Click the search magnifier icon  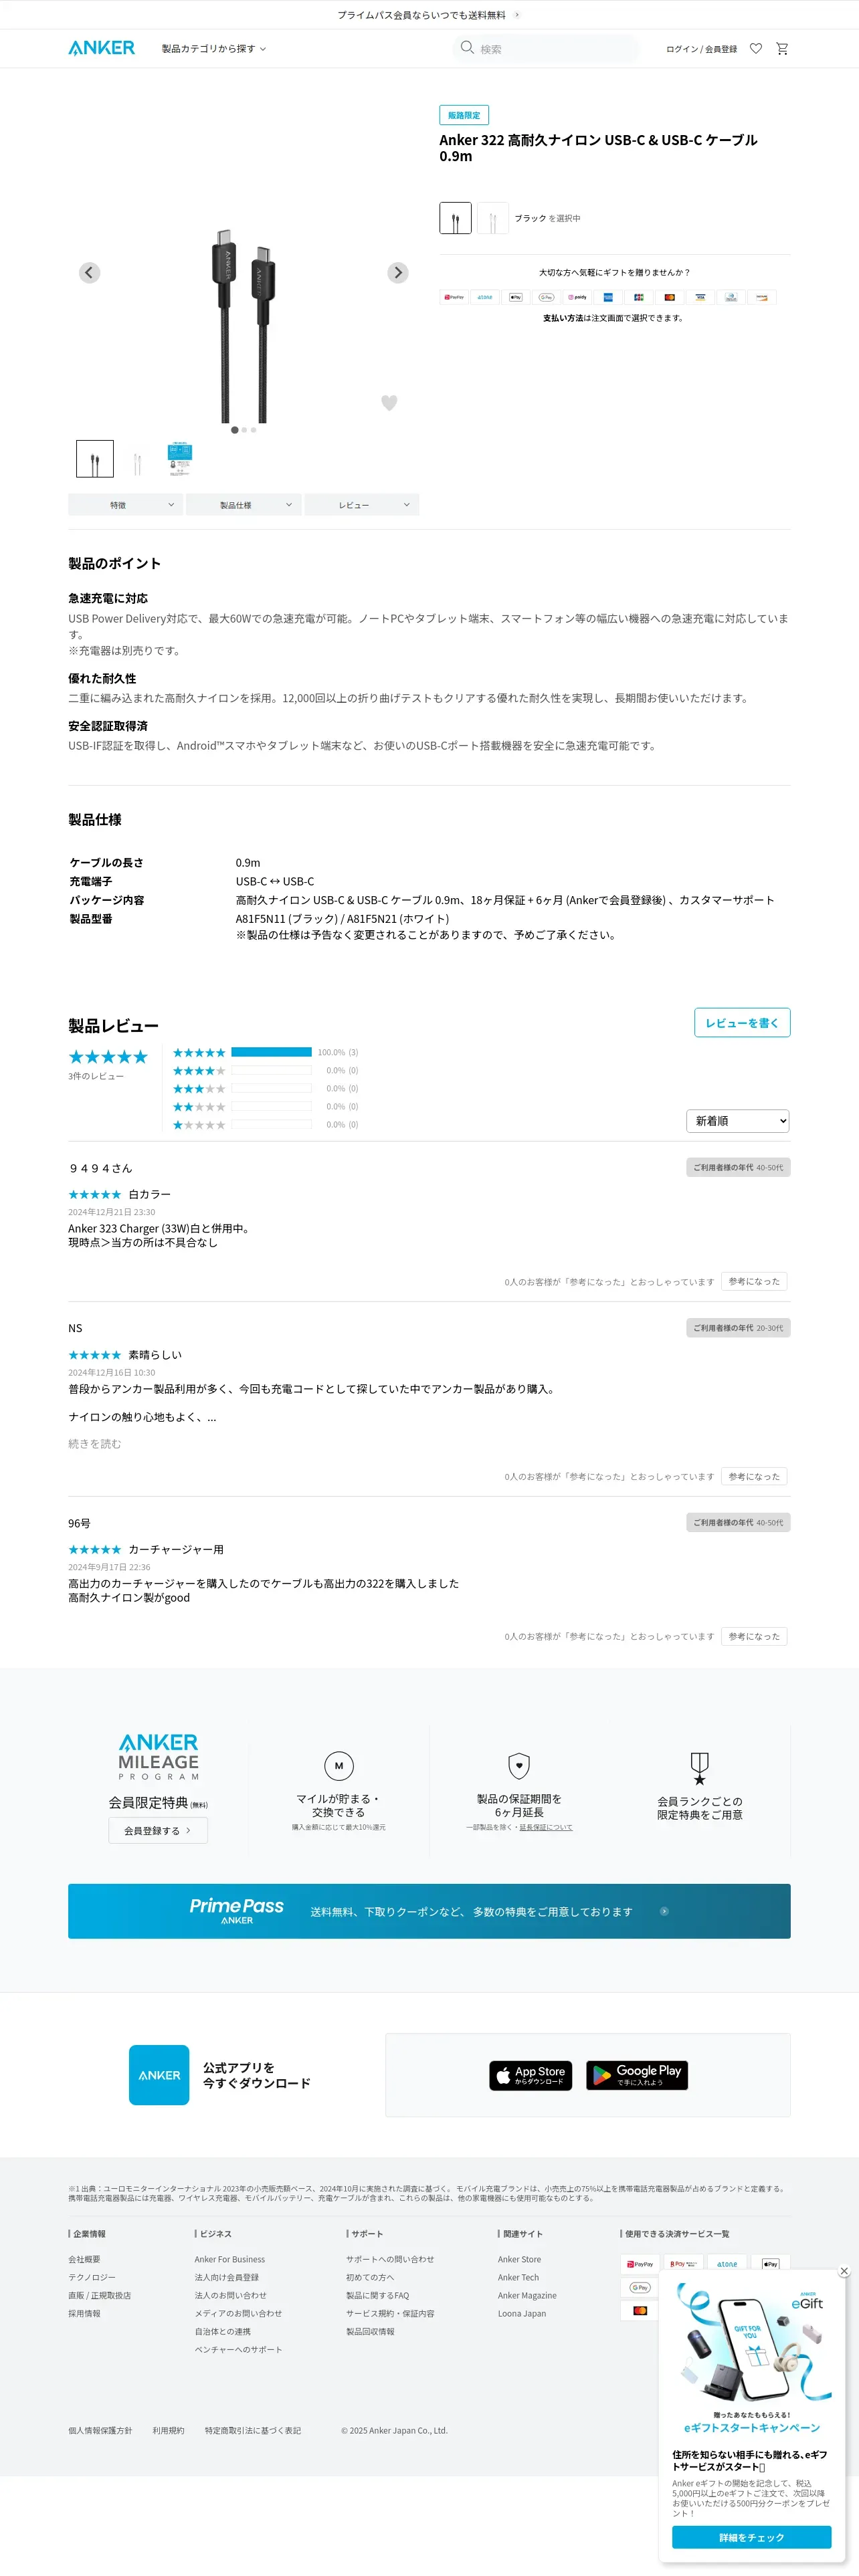coord(467,47)
